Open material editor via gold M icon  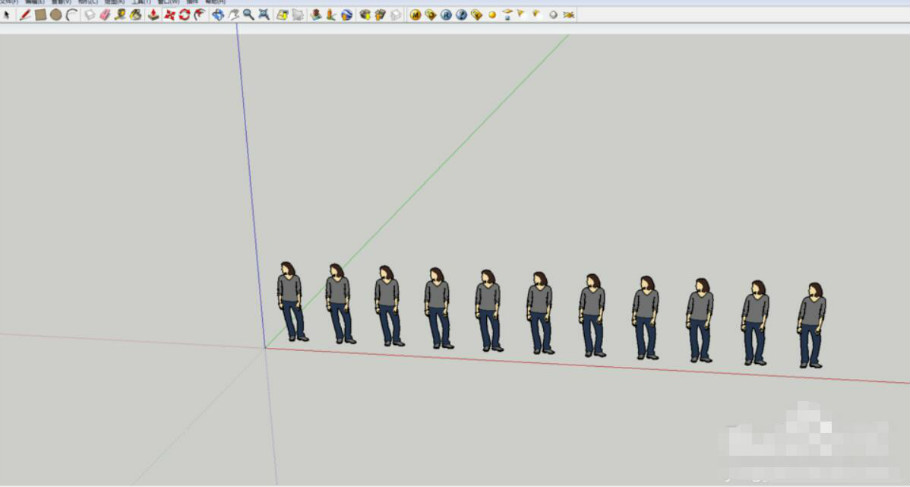[x=416, y=15]
